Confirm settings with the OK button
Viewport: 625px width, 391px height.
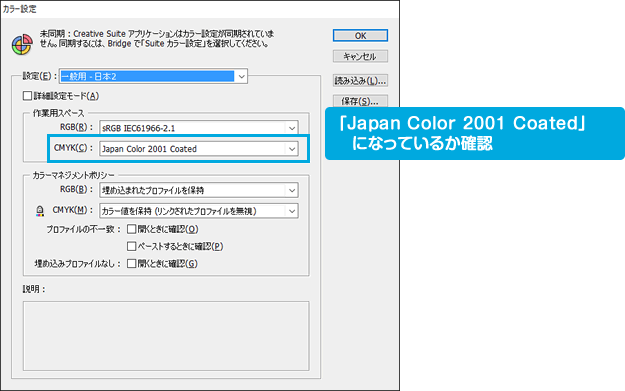tap(360, 35)
